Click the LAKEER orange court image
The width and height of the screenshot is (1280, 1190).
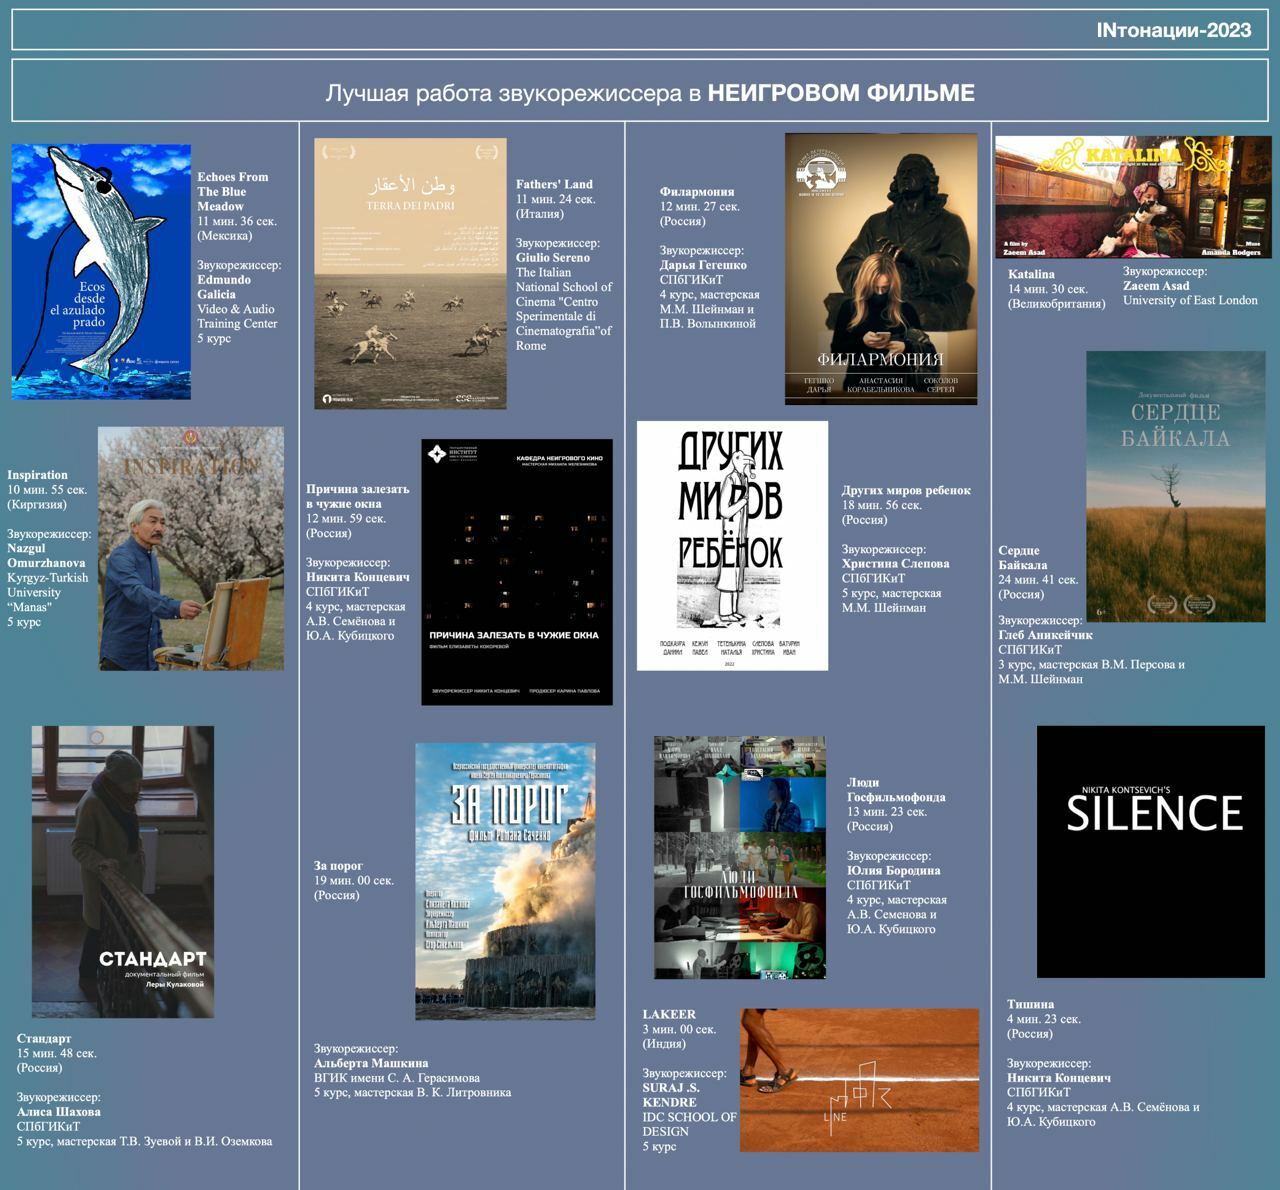pos(859,1080)
